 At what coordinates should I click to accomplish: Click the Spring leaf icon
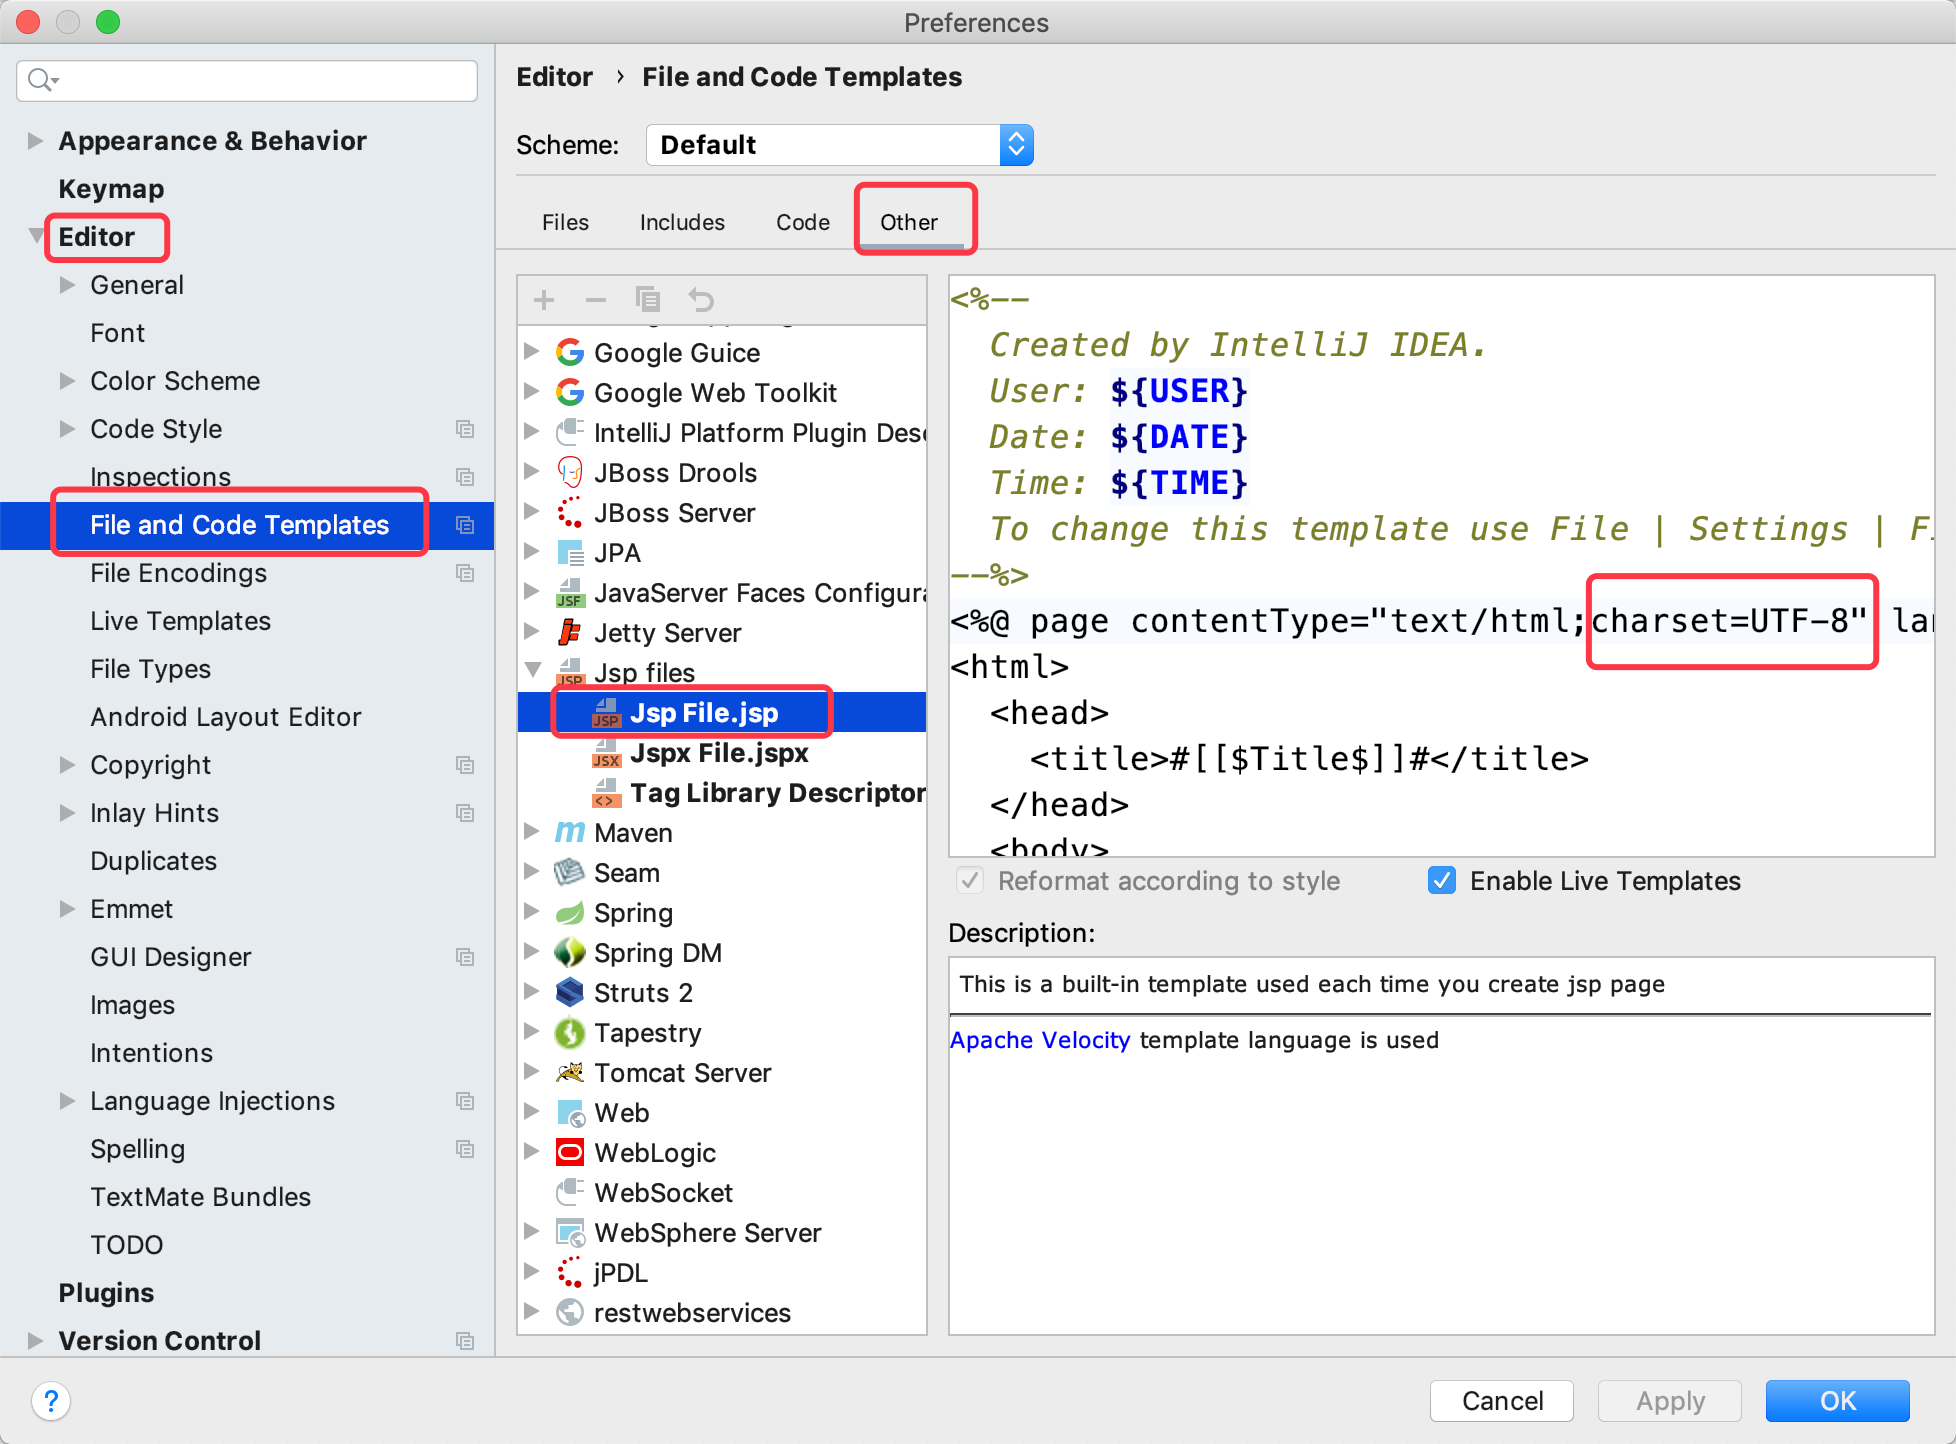tap(570, 912)
